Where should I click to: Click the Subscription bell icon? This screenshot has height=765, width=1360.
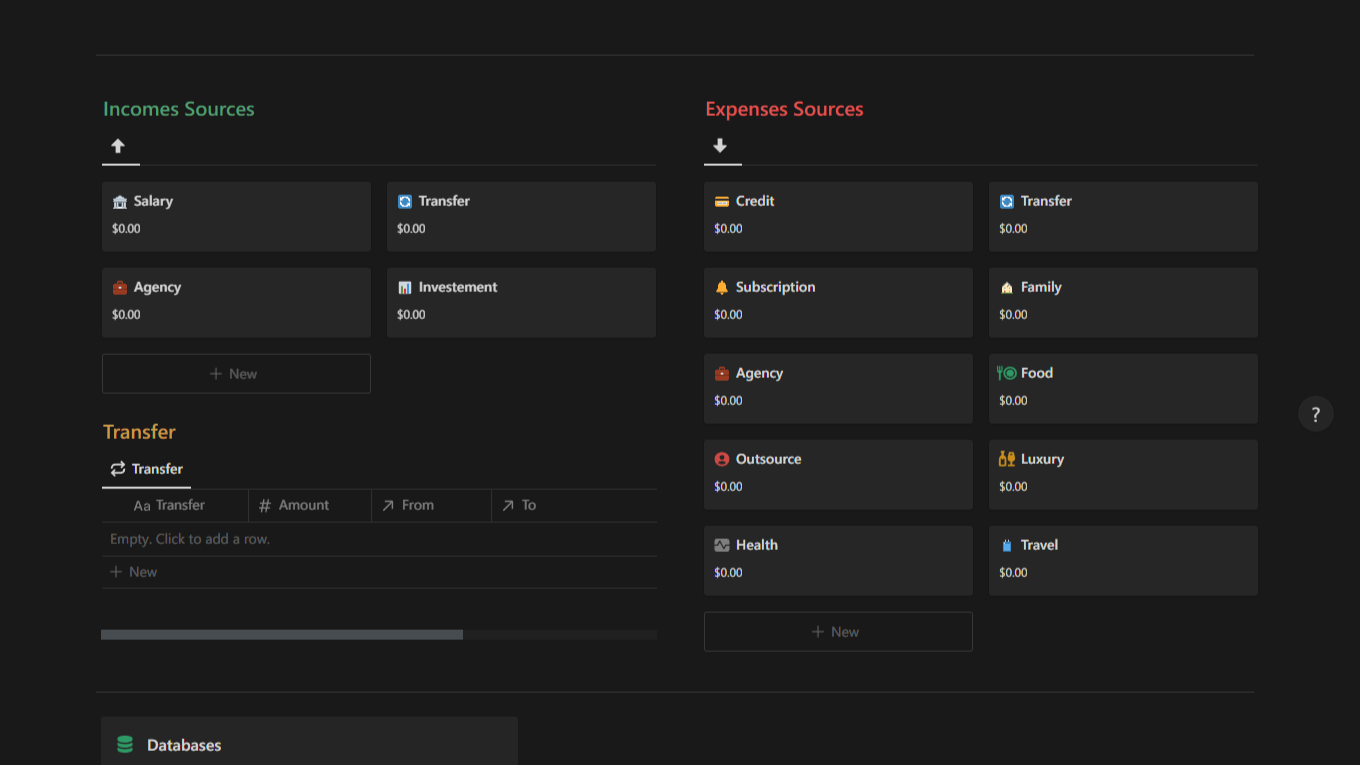point(722,288)
